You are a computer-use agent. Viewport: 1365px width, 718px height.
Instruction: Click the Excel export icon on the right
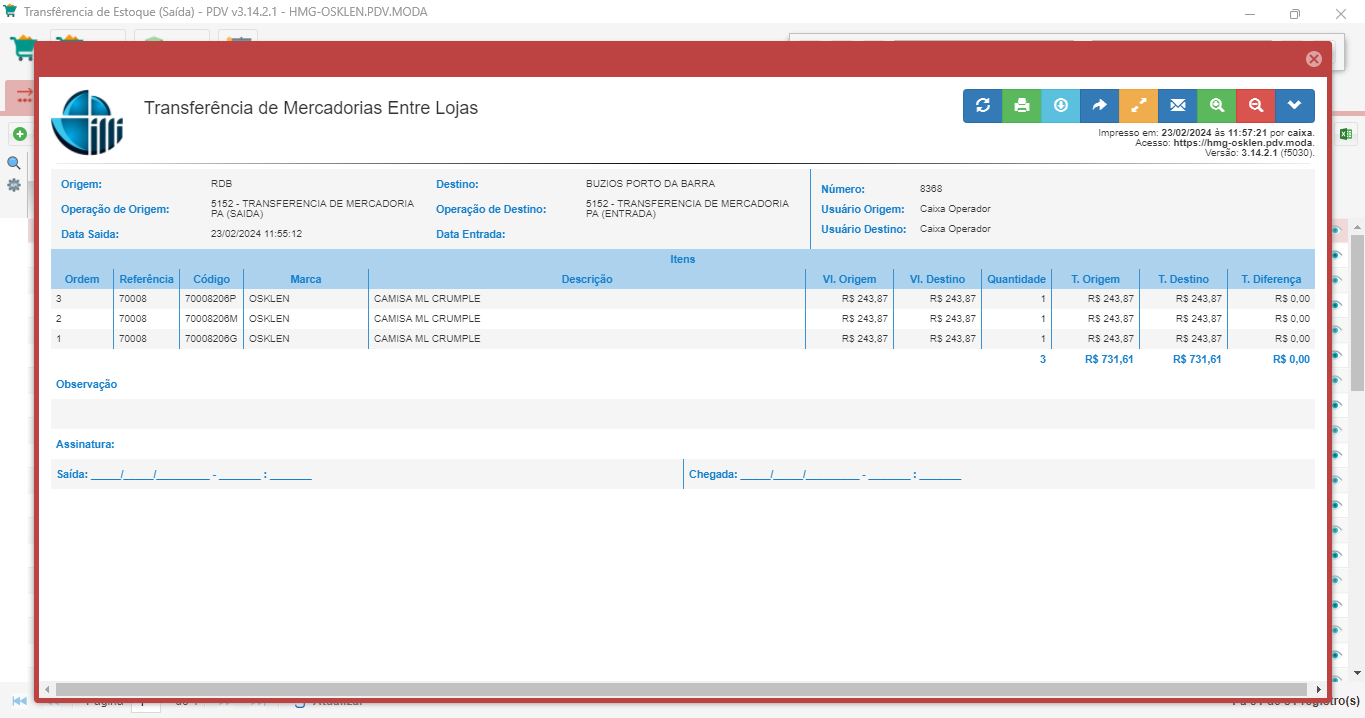point(1346,134)
